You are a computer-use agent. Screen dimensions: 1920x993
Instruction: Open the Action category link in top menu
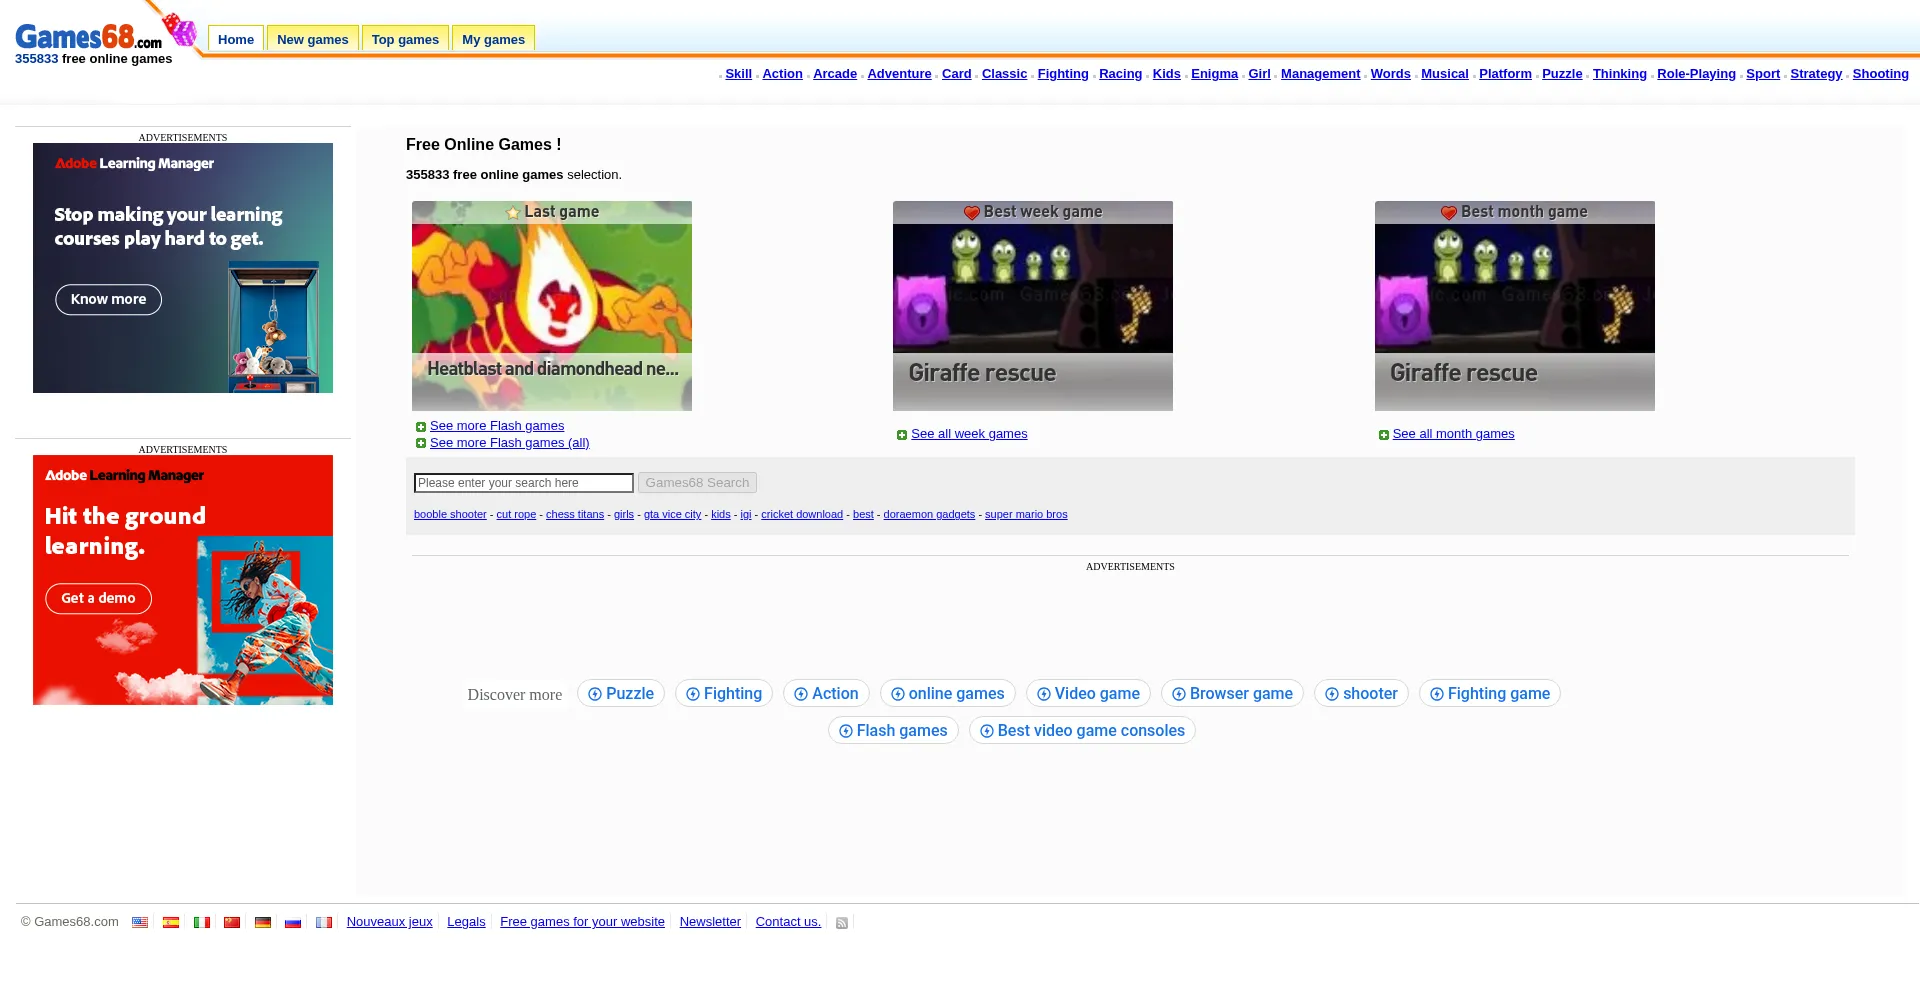pyautogui.click(x=782, y=74)
